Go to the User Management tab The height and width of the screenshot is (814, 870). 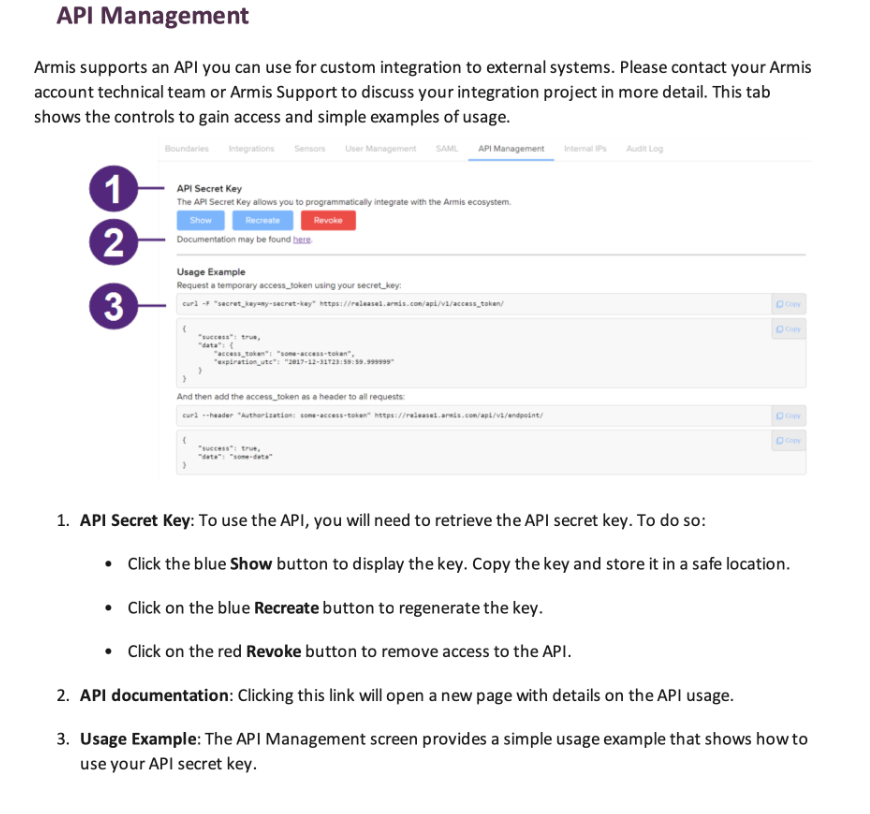tap(381, 149)
